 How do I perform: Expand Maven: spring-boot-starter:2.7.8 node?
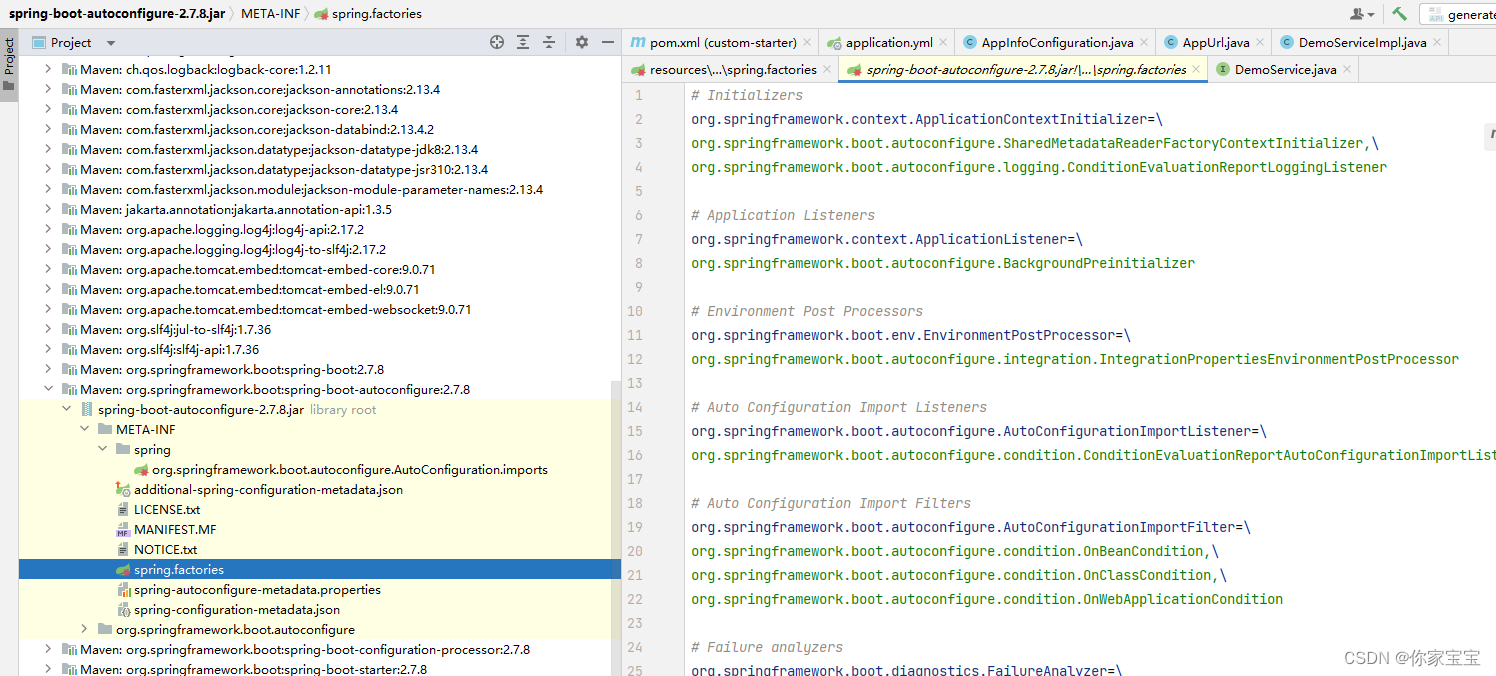tap(47, 668)
